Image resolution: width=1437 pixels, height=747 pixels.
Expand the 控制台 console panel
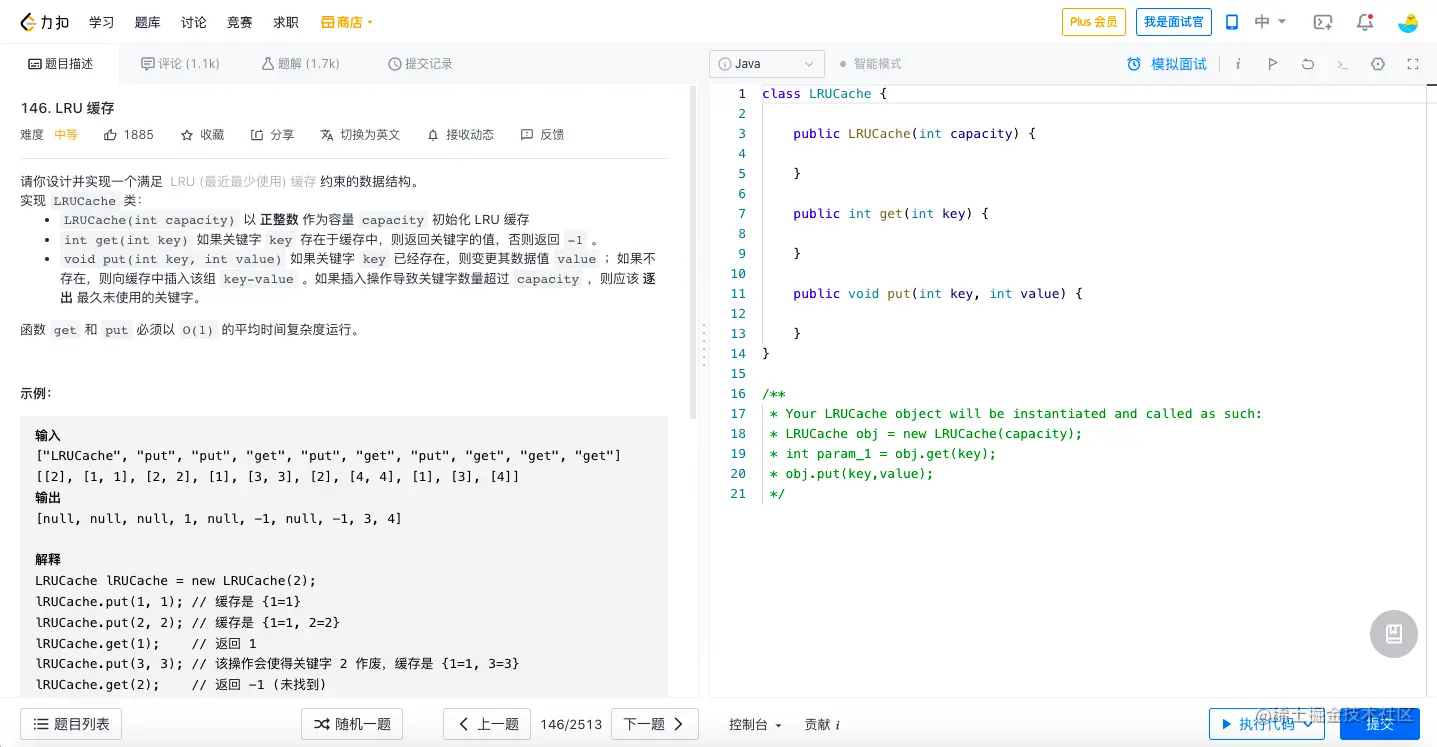(x=755, y=725)
